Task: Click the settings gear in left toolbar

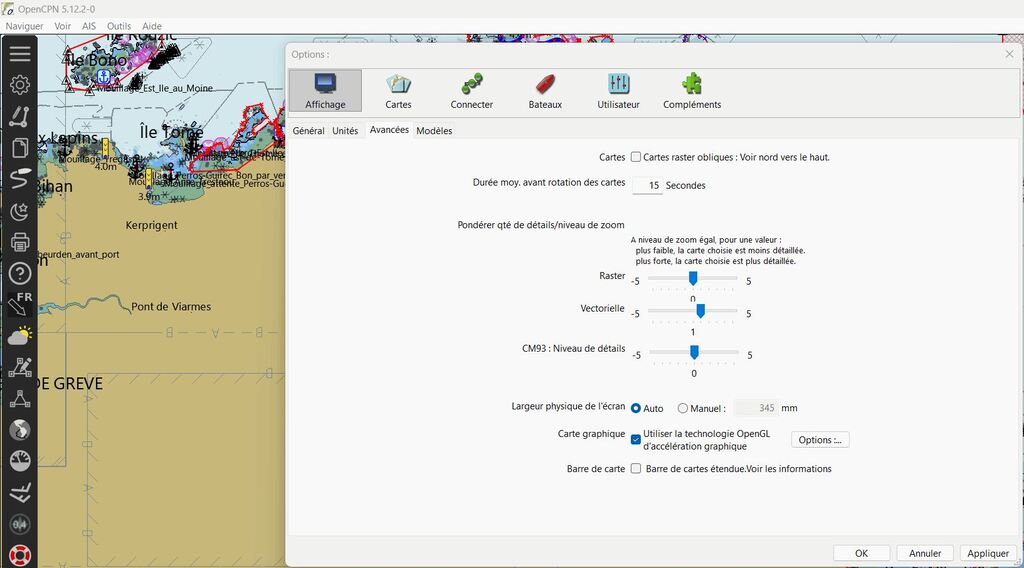Action: click(19, 86)
